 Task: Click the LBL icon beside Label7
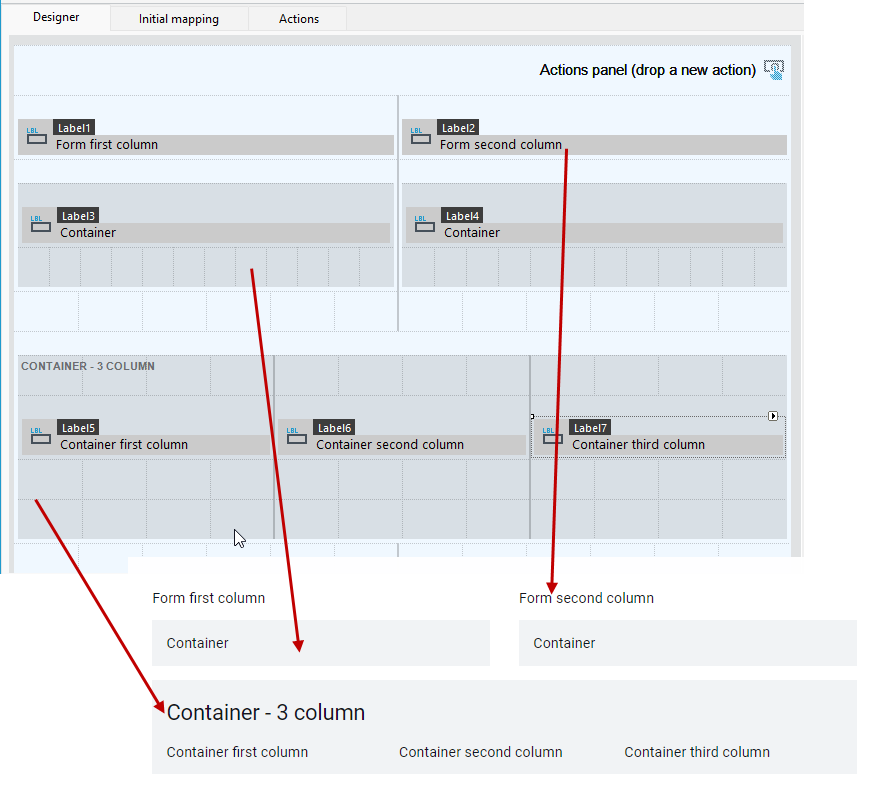click(x=553, y=436)
